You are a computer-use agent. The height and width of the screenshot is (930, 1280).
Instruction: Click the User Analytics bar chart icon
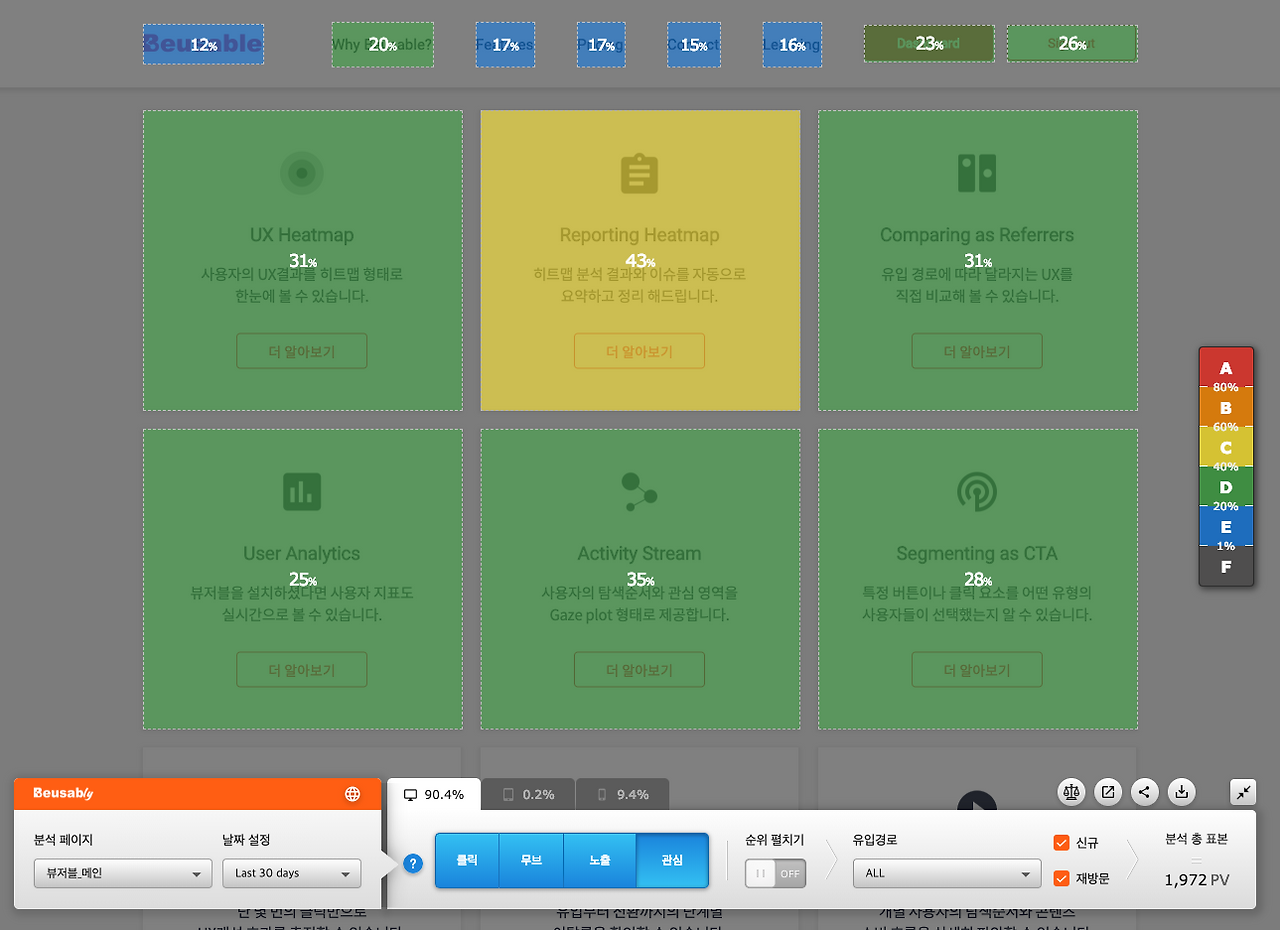coord(301,492)
